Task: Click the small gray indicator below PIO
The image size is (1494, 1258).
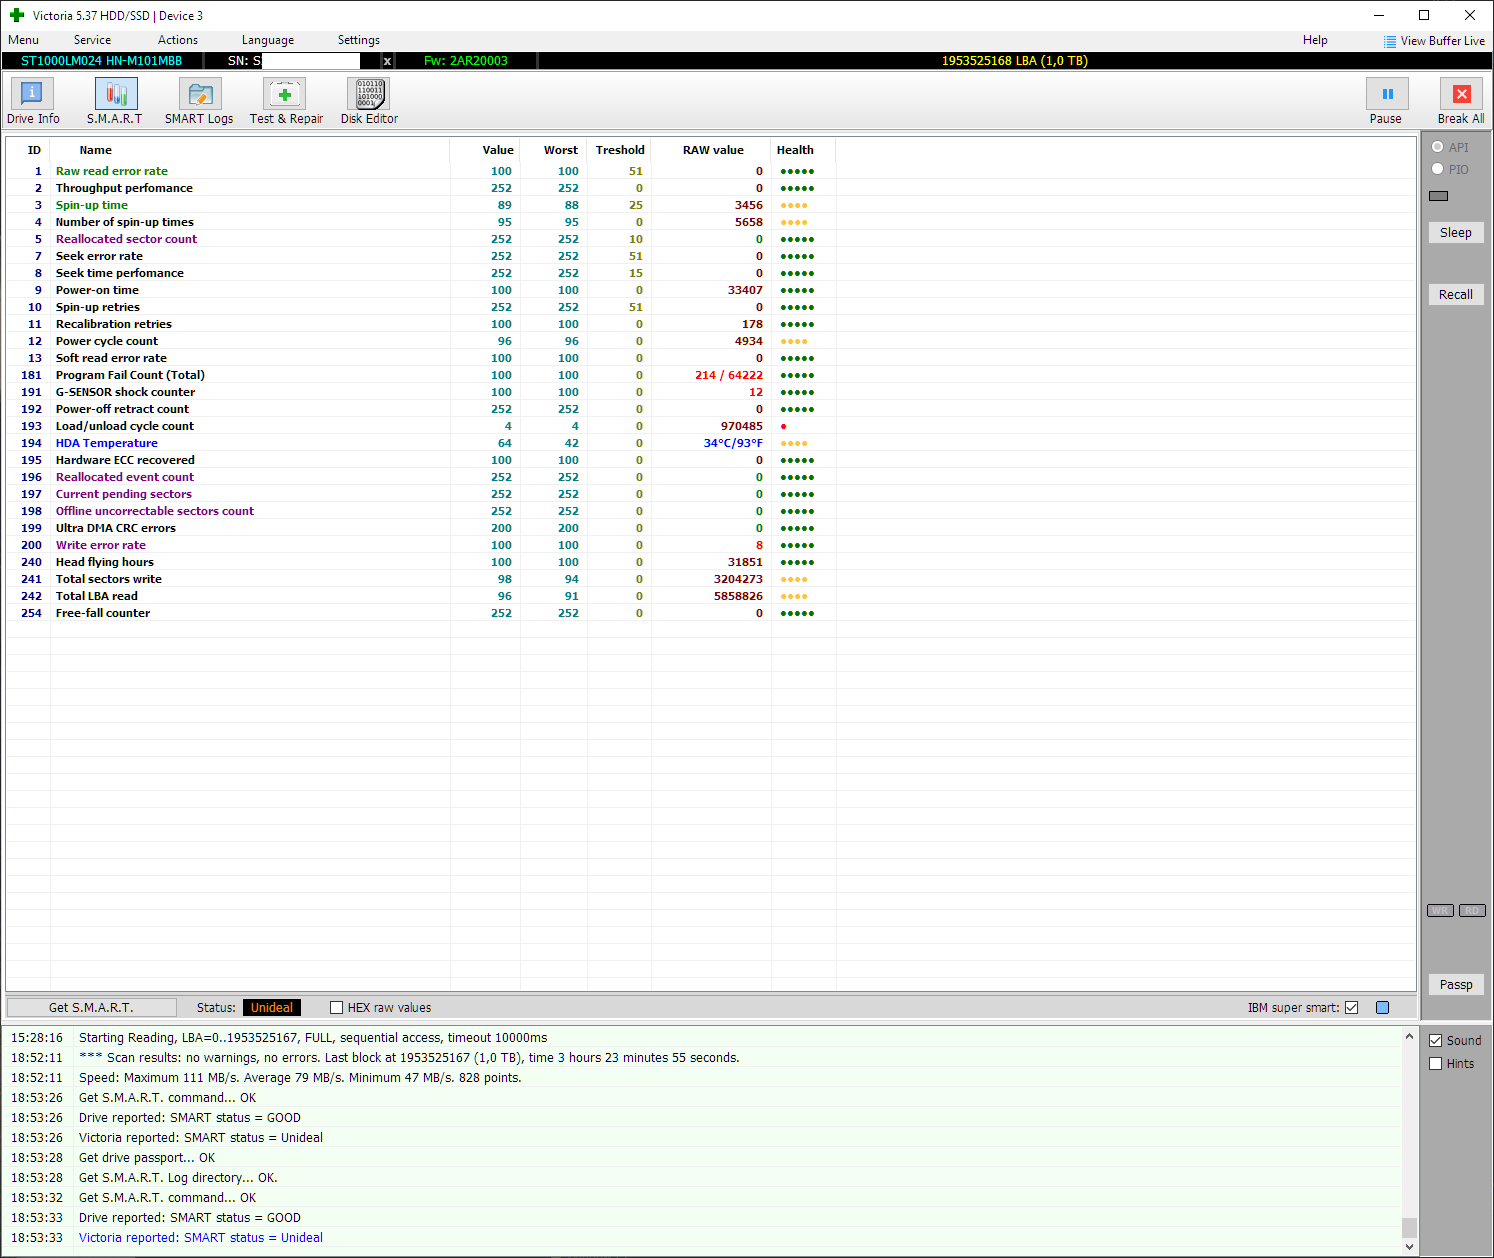Action: point(1439,196)
